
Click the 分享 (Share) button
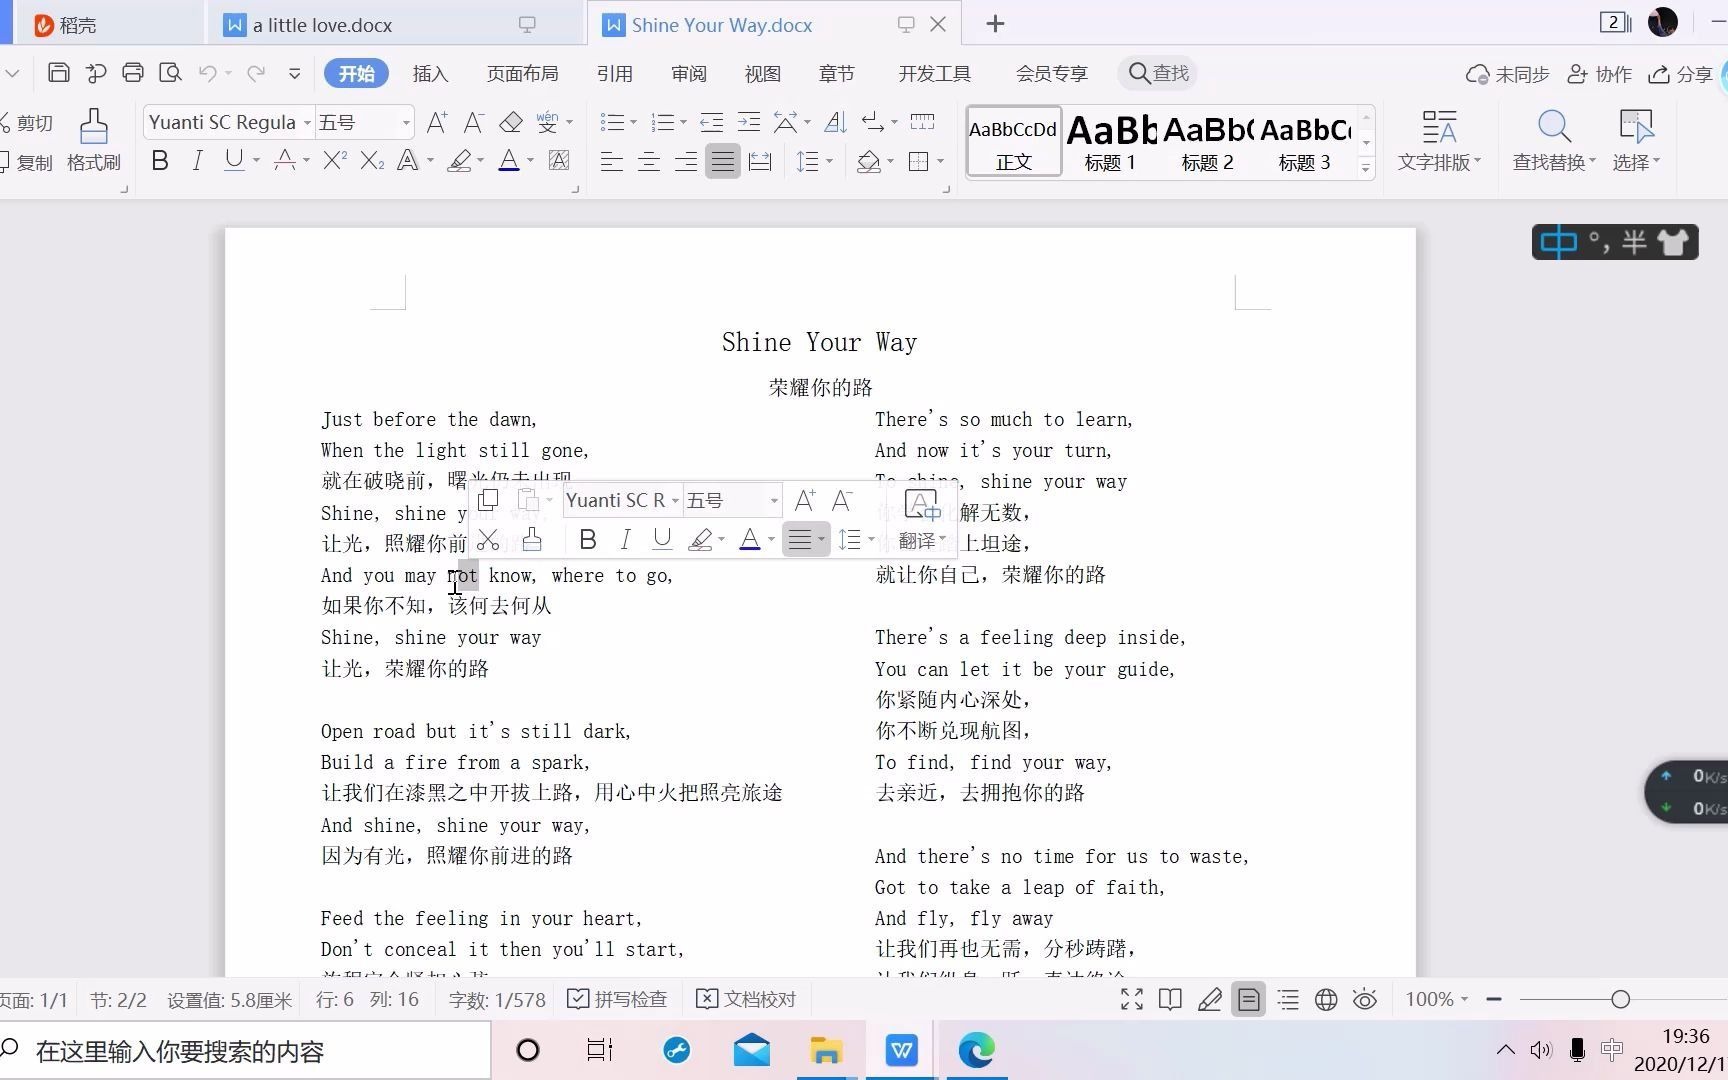point(1680,74)
